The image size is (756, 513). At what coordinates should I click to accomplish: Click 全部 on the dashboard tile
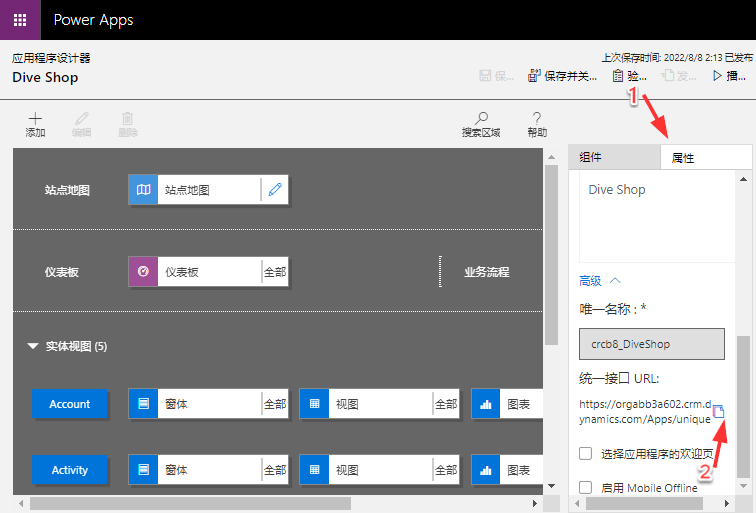click(275, 272)
